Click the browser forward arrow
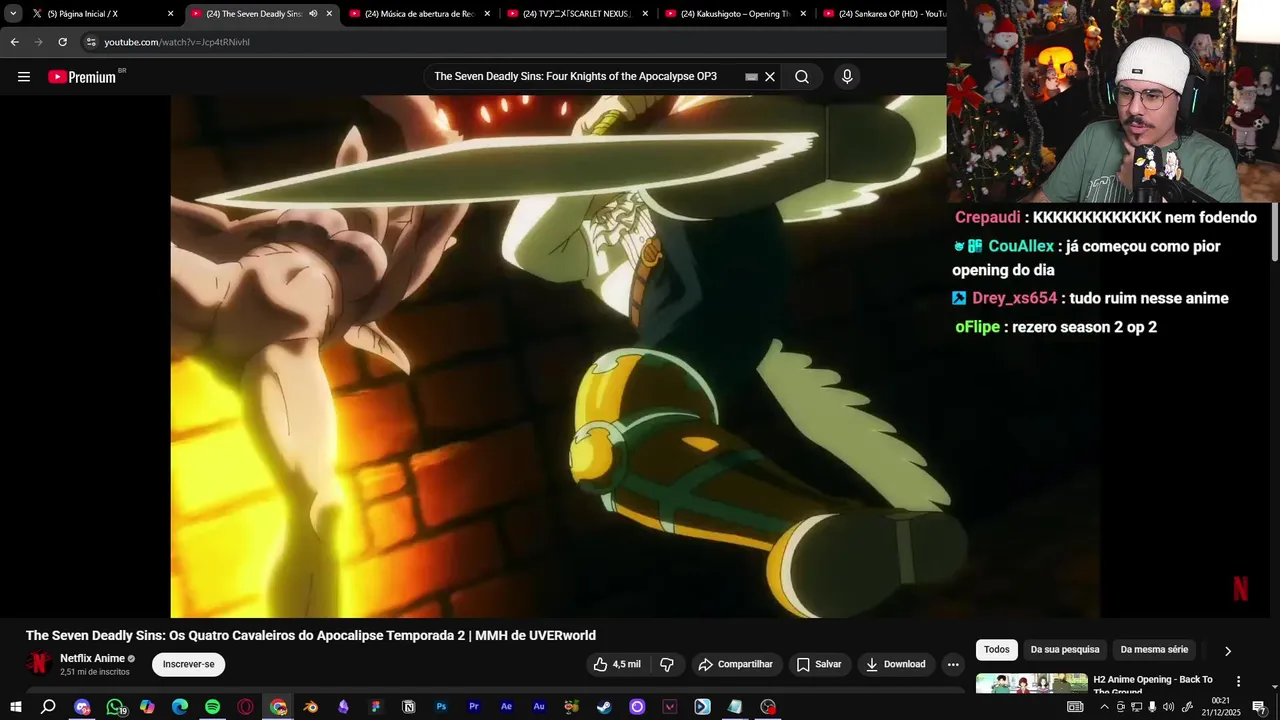The image size is (1280, 720). click(x=38, y=42)
